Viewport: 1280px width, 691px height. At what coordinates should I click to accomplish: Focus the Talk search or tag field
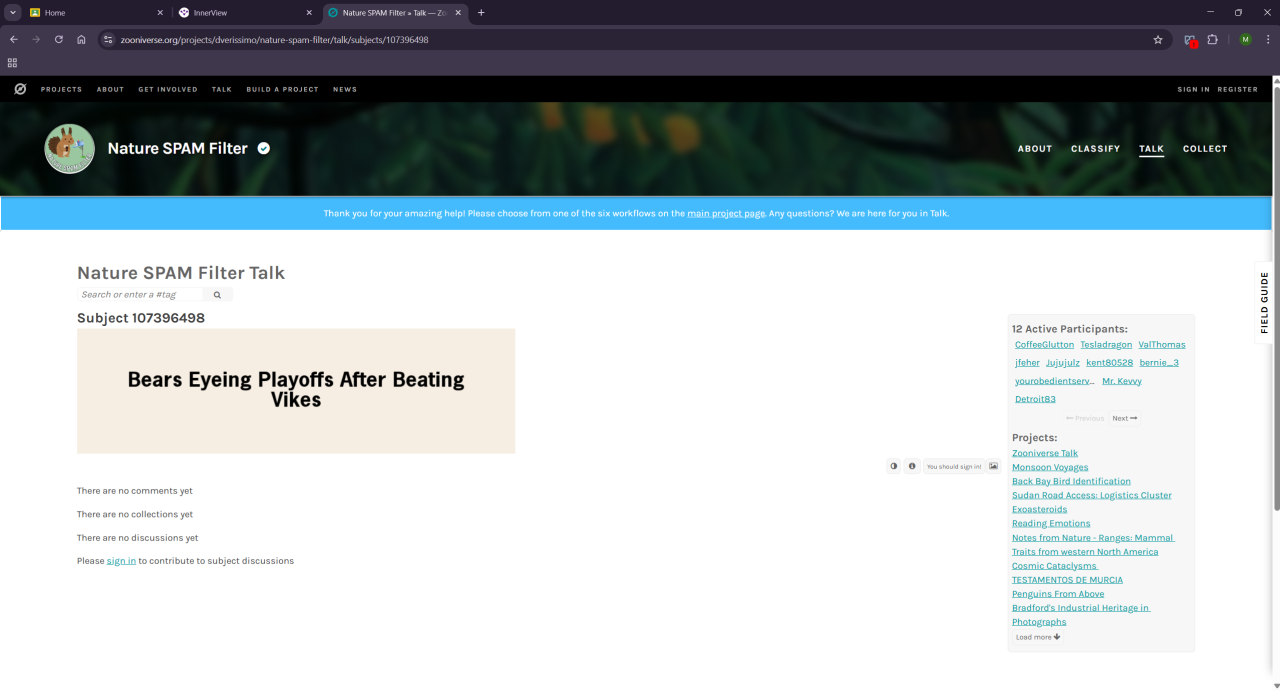pos(140,295)
